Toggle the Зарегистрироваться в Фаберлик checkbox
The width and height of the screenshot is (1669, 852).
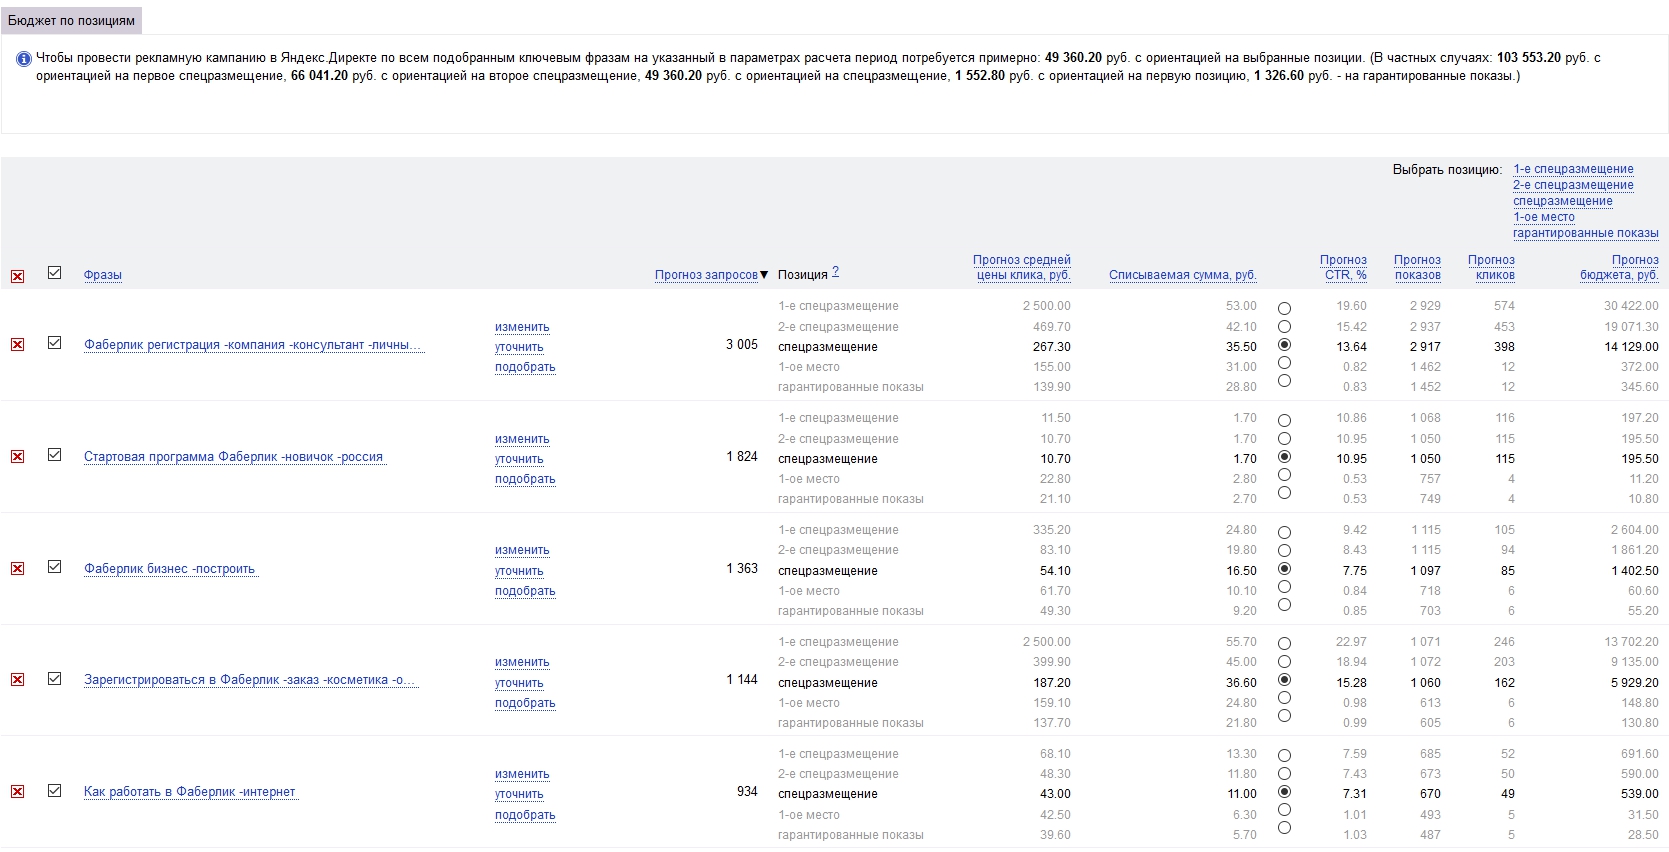coord(55,678)
